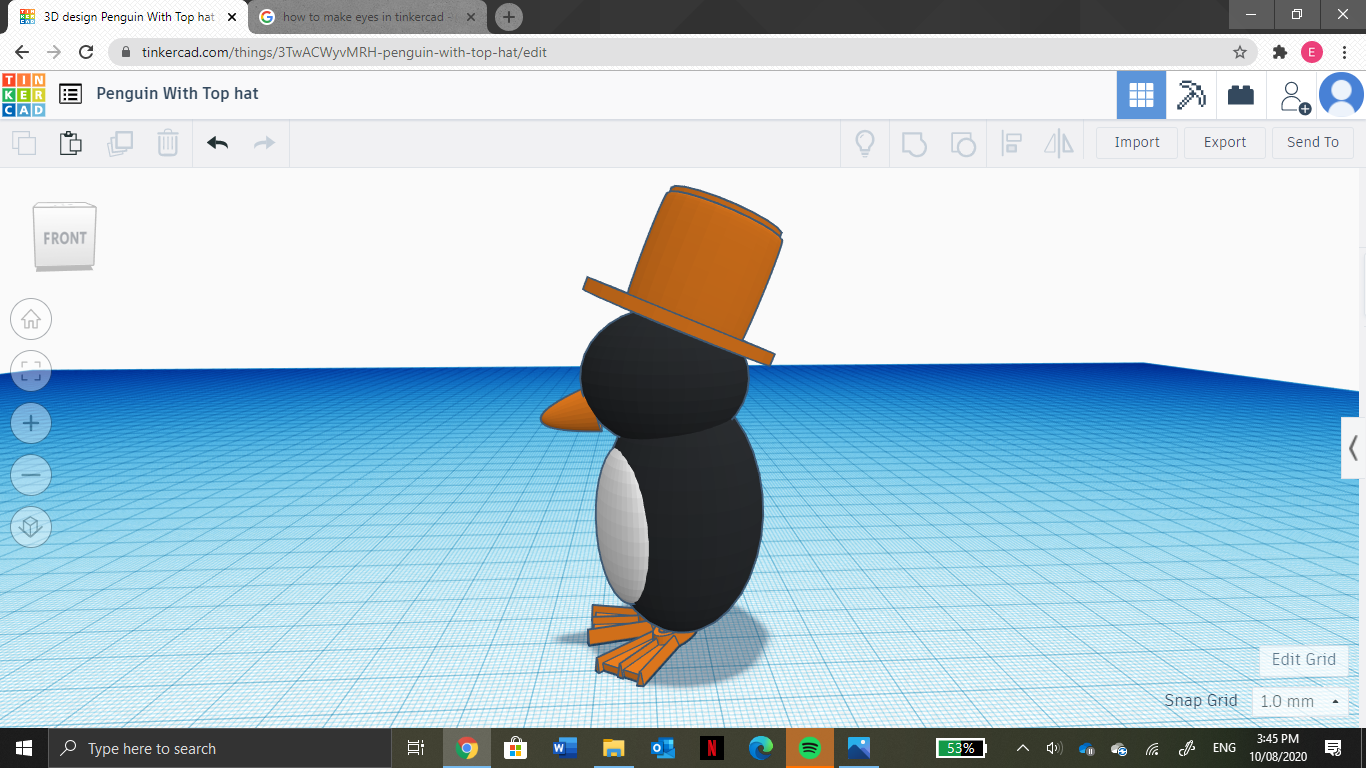
Task: Click the Copy toolbar icon
Action: click(24, 143)
